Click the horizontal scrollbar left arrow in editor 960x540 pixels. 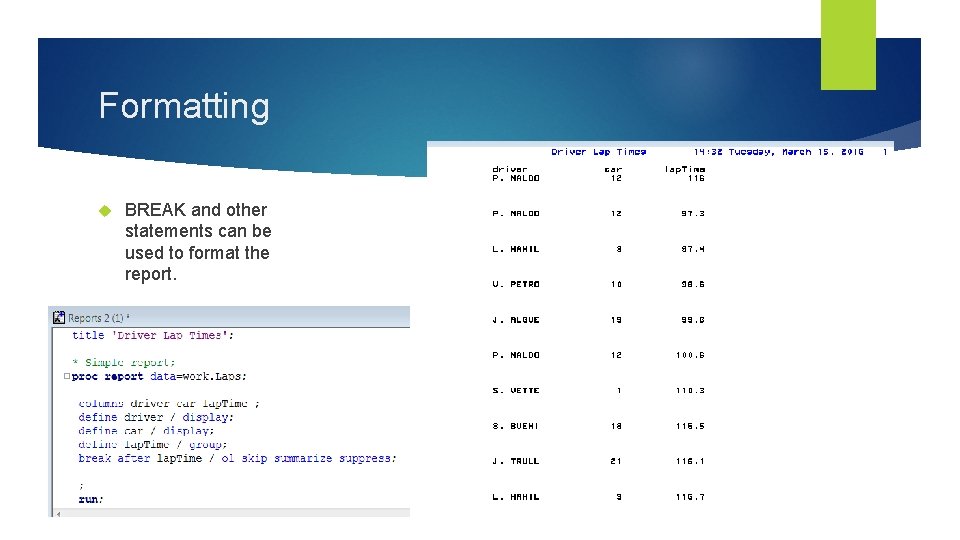(58, 514)
